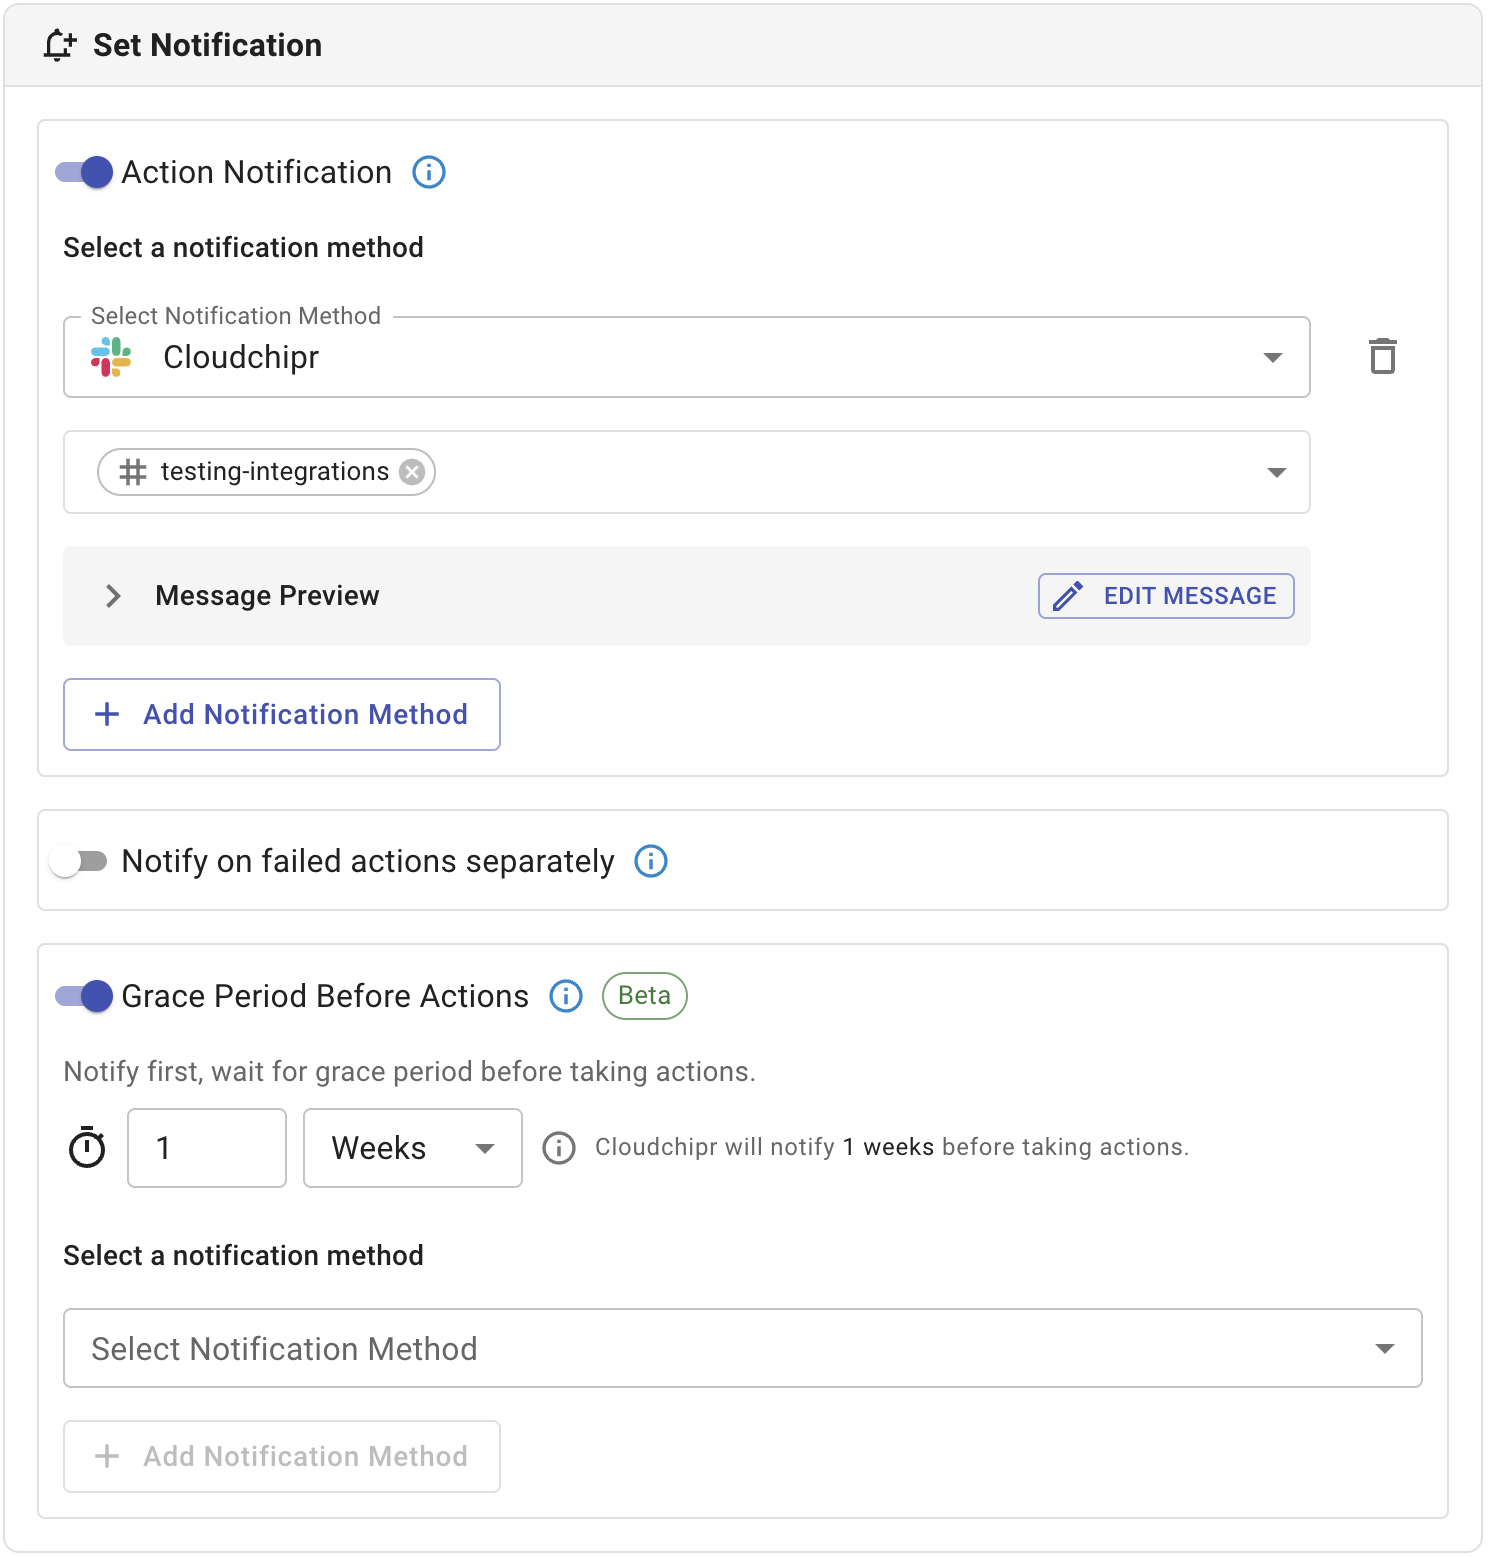The image size is (1488, 1558).
Task: Remove the testing-integrations channel chip
Action: point(412,472)
